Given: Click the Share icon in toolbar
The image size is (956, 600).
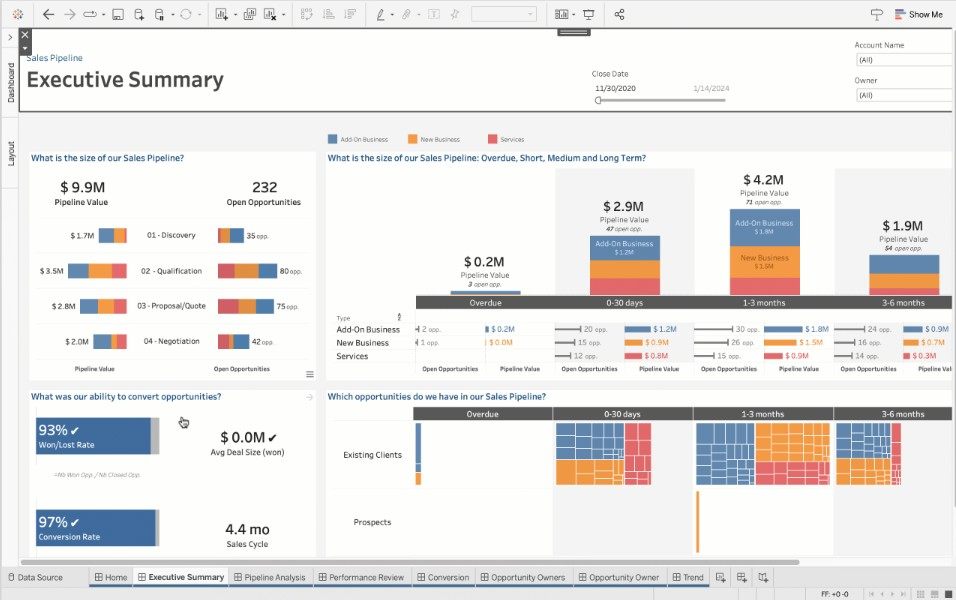Looking at the screenshot, I should tap(620, 15).
